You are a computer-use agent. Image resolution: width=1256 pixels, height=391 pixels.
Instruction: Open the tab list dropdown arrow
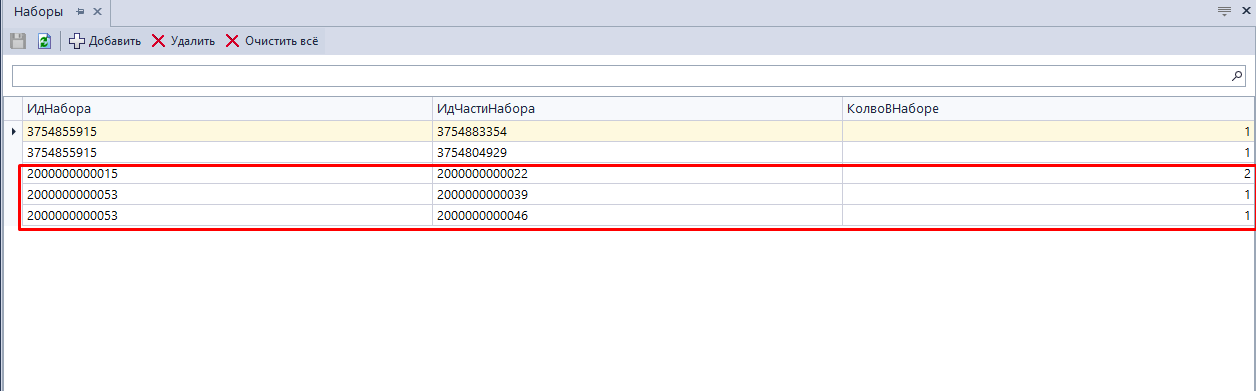pyautogui.click(x=1223, y=11)
